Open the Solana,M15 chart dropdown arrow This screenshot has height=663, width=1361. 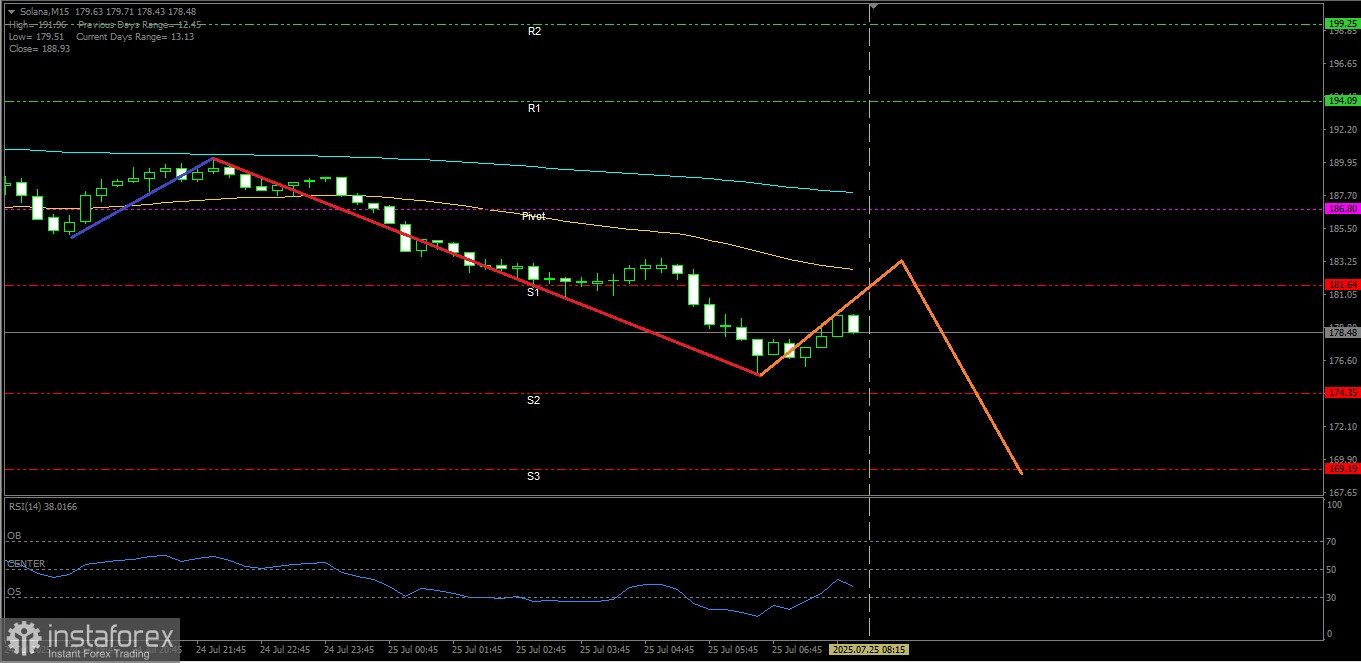[x=11, y=12]
